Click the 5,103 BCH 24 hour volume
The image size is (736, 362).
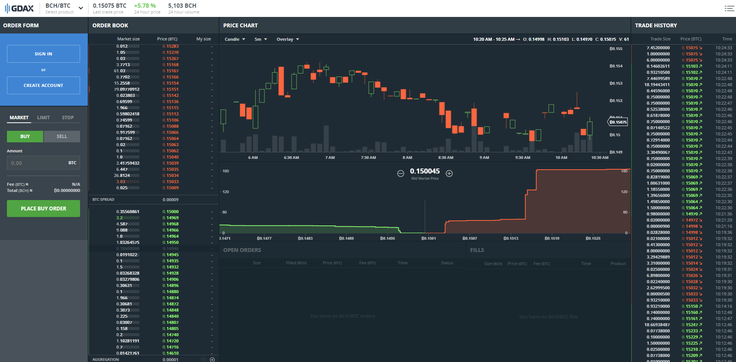182,6
